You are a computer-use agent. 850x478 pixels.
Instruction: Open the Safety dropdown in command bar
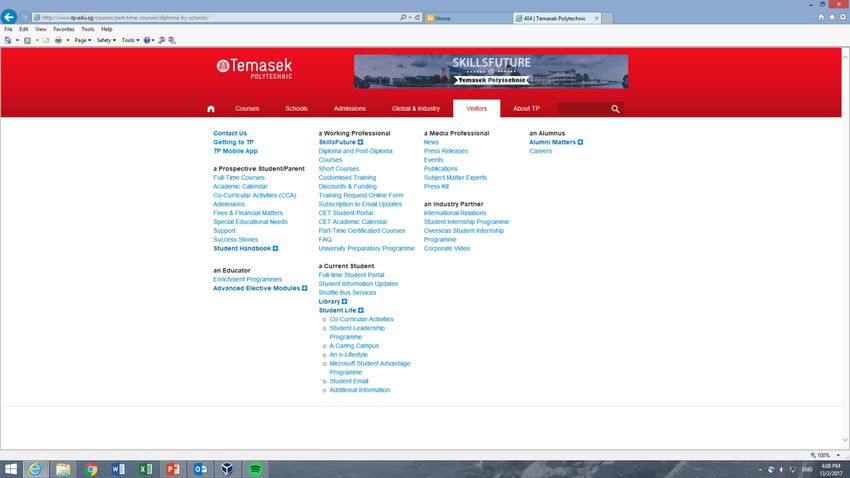coord(106,40)
